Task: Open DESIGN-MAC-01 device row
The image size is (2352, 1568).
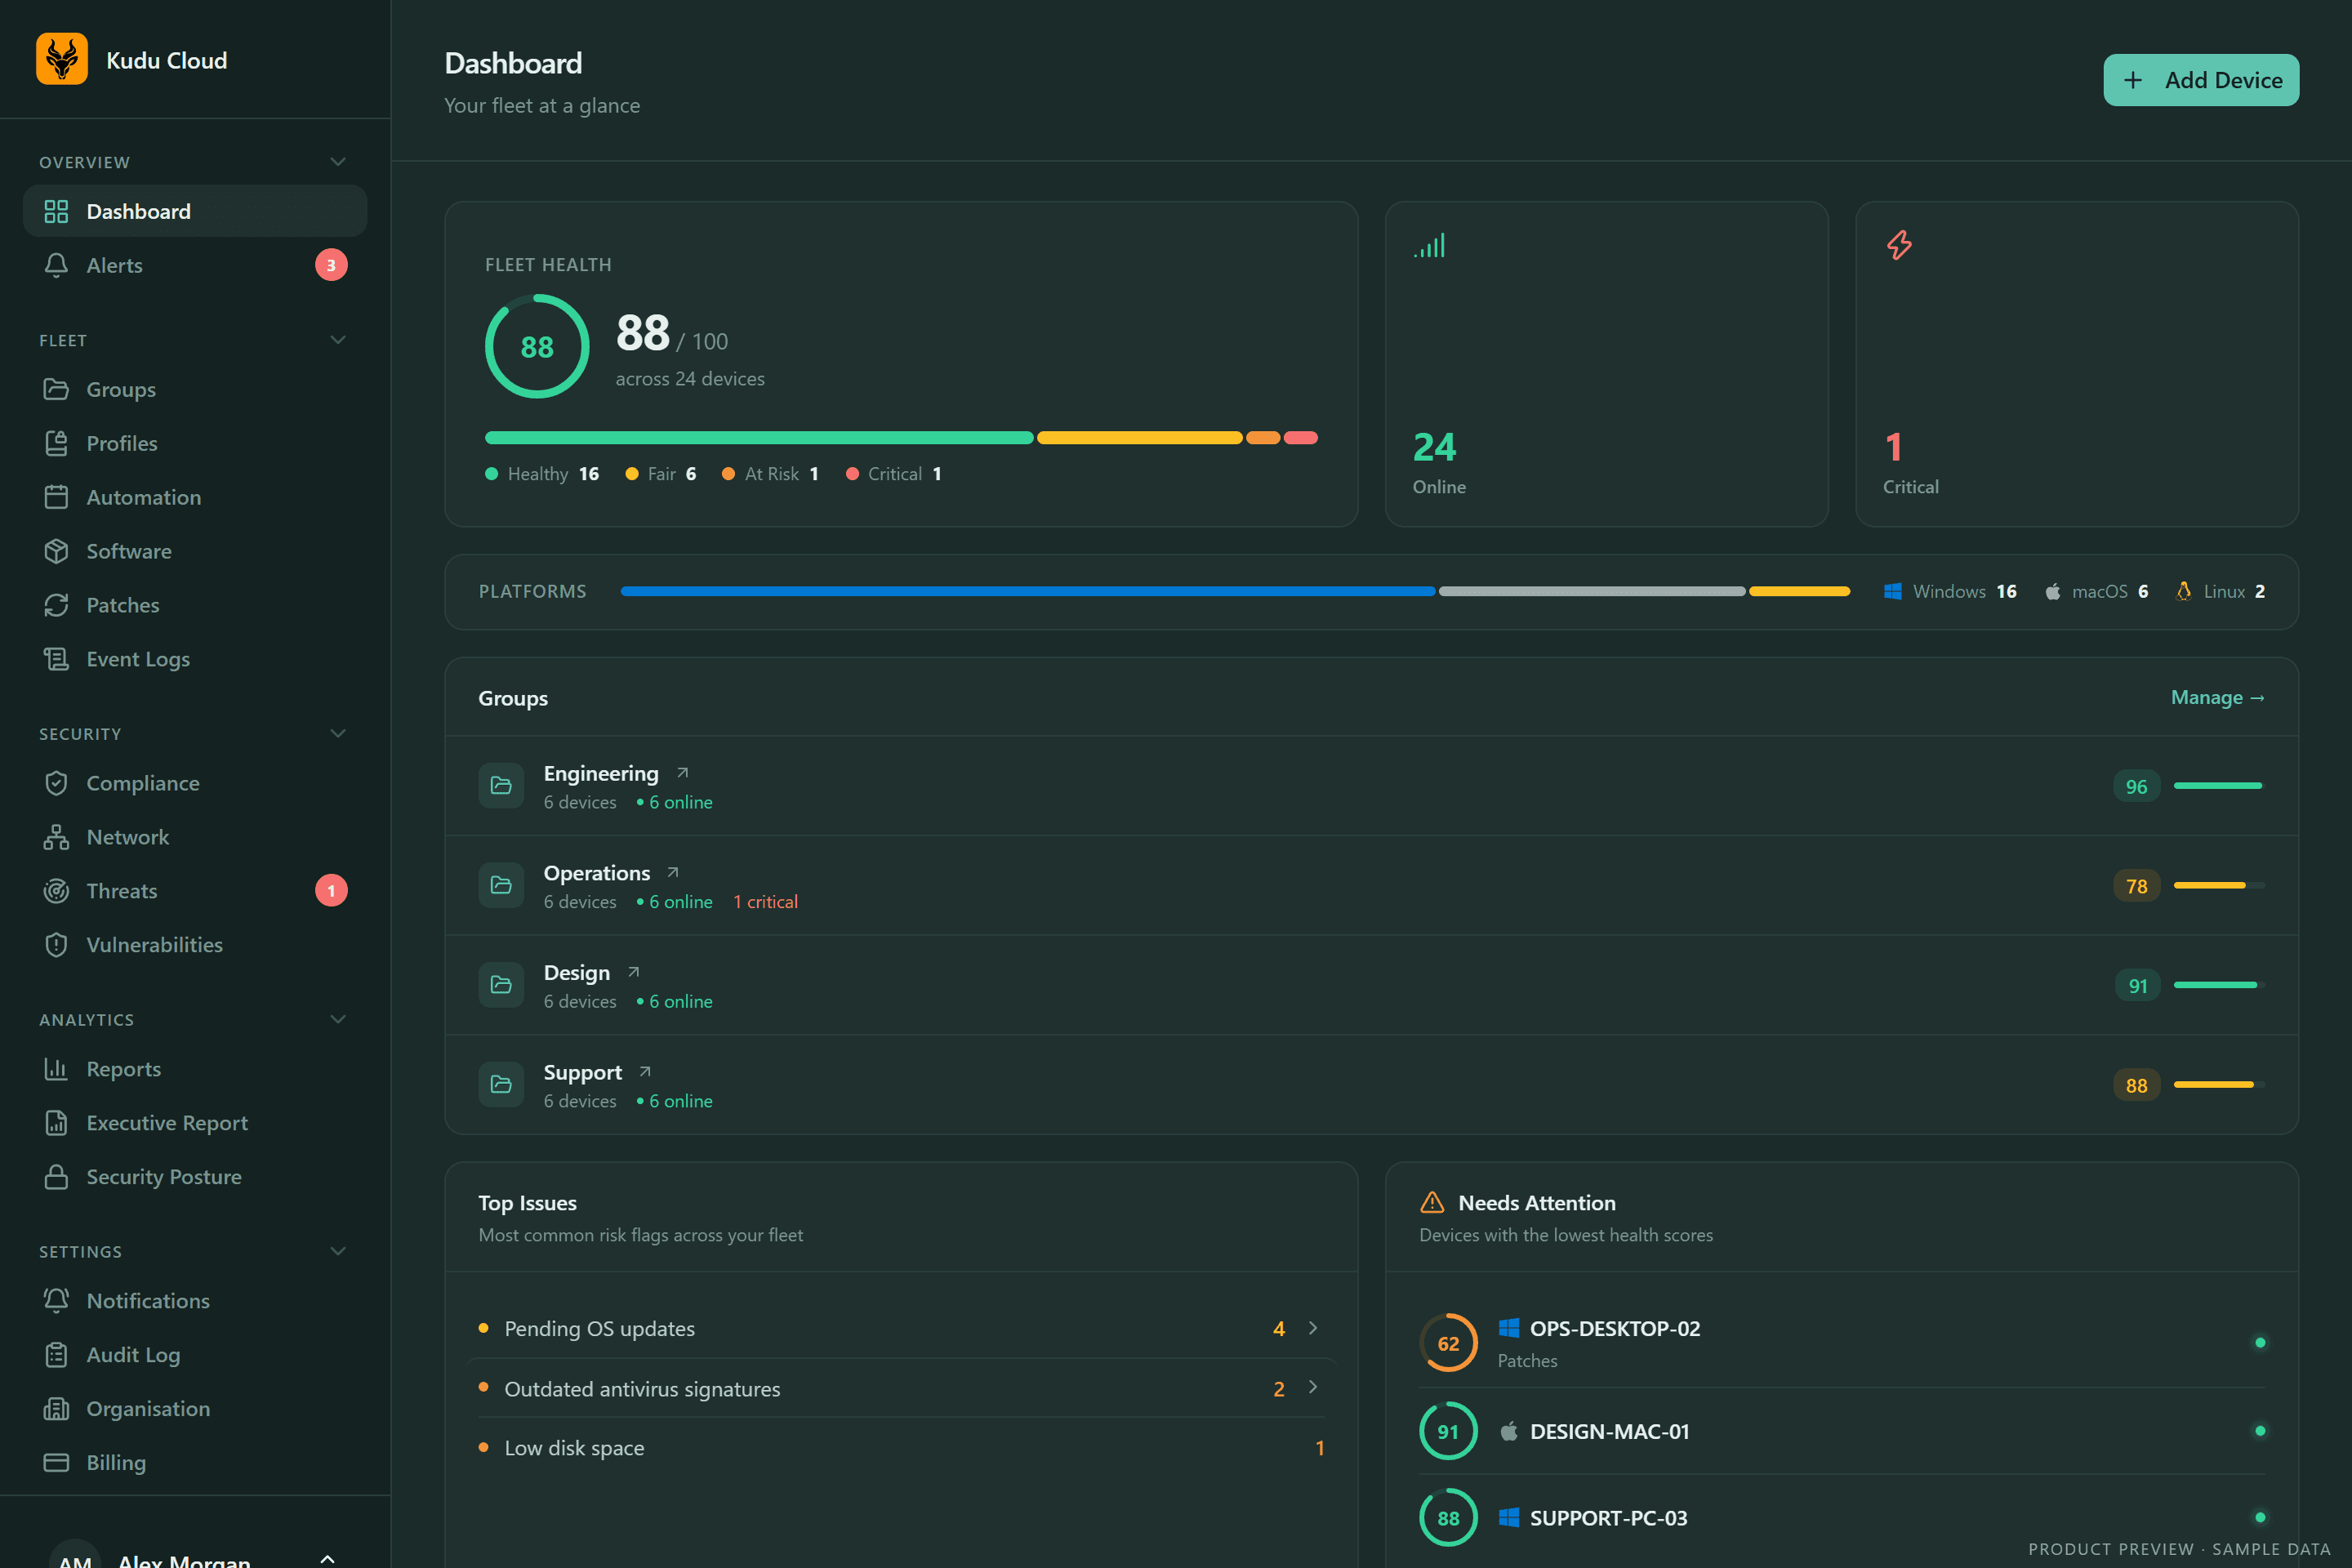Action: pyautogui.click(x=1842, y=1431)
